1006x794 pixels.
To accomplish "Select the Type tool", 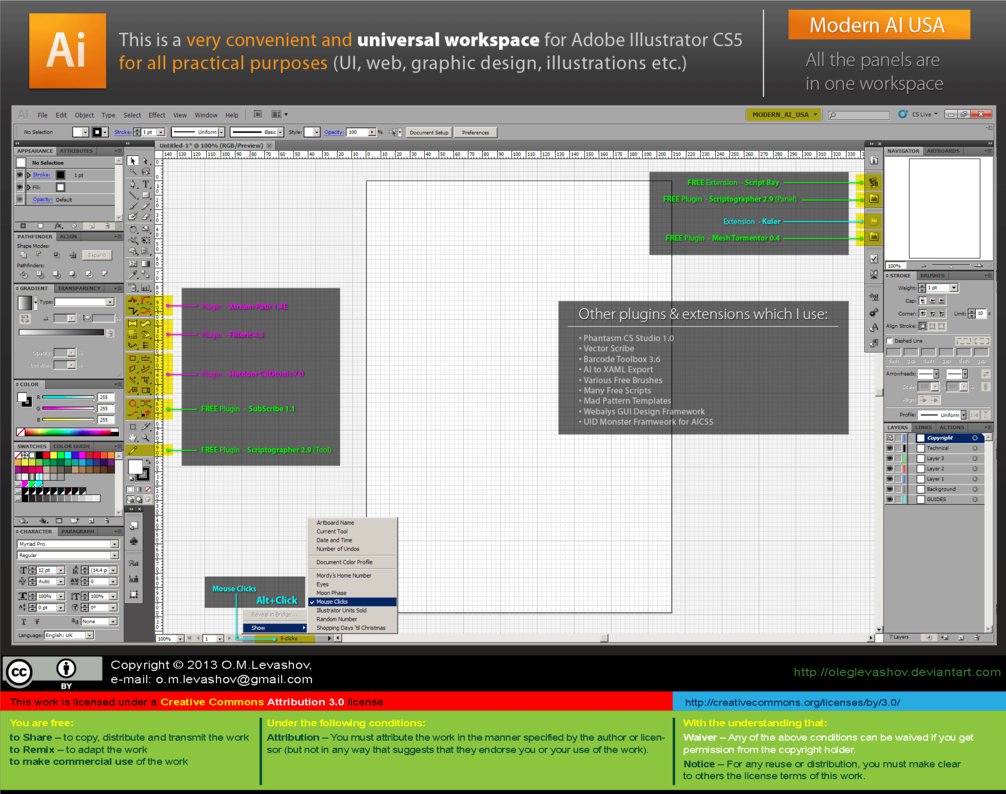I will tap(146, 184).
